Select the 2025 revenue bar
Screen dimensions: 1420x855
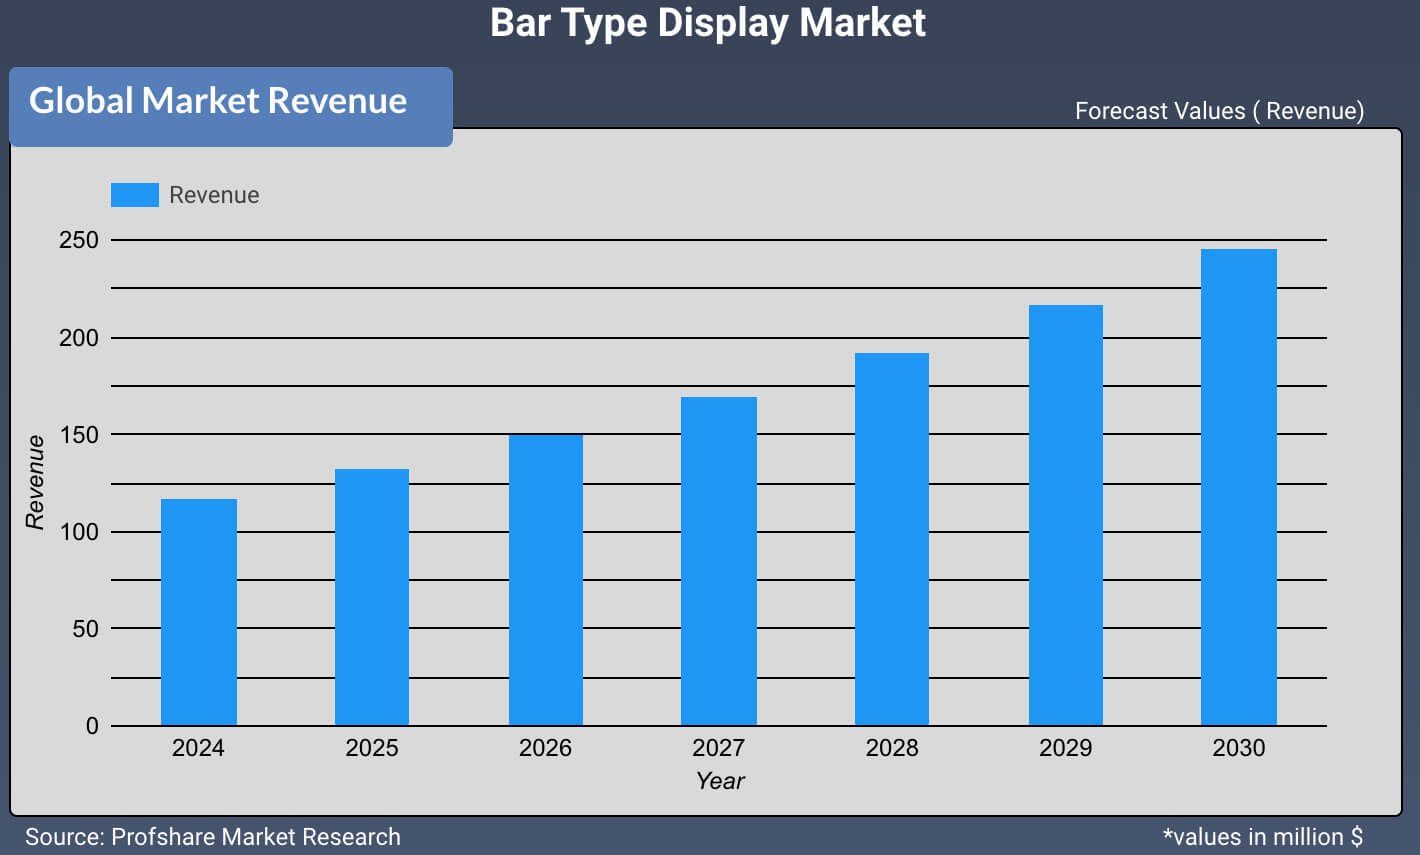coord(372,597)
